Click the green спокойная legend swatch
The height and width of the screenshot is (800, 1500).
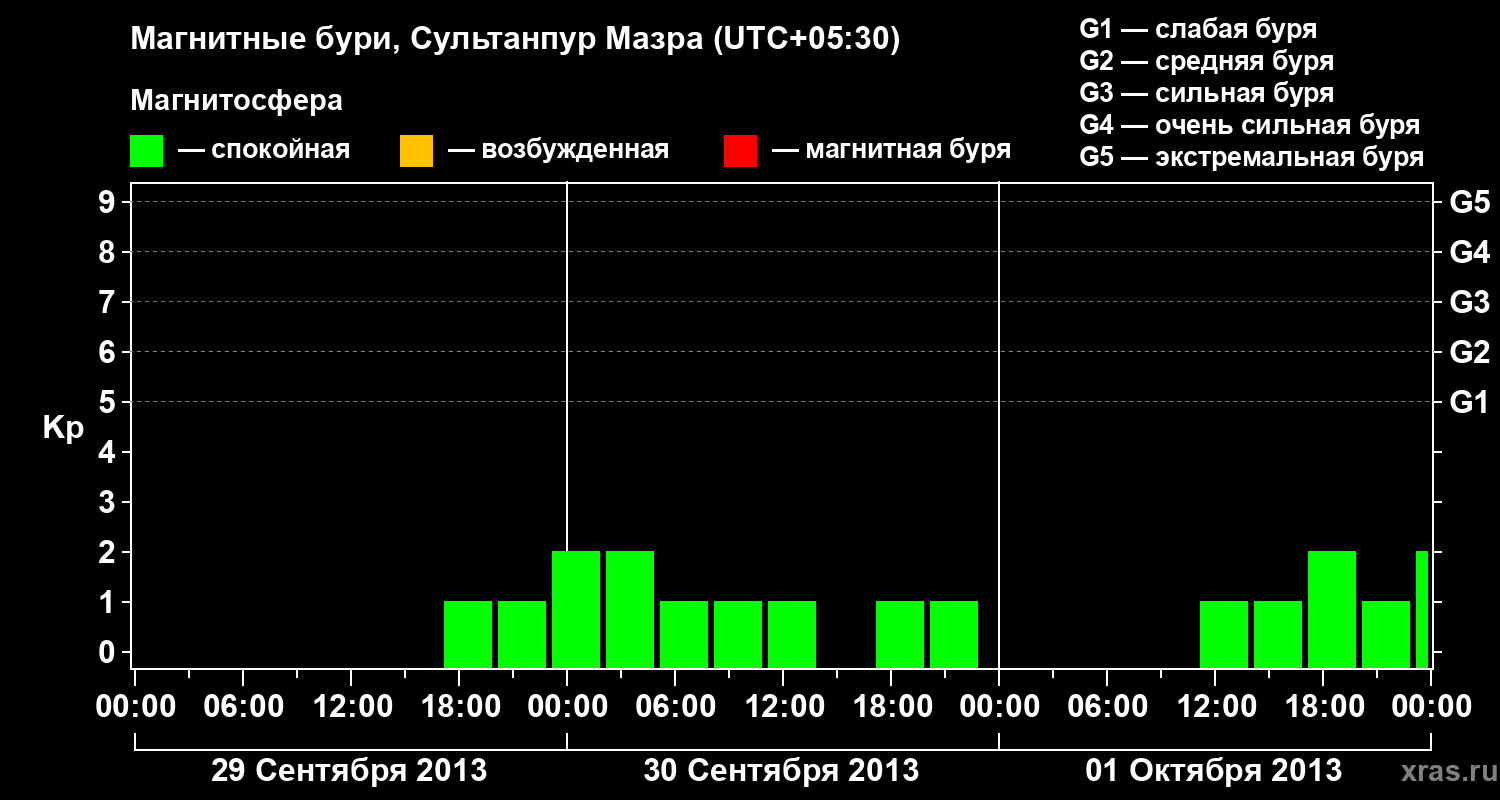147,151
